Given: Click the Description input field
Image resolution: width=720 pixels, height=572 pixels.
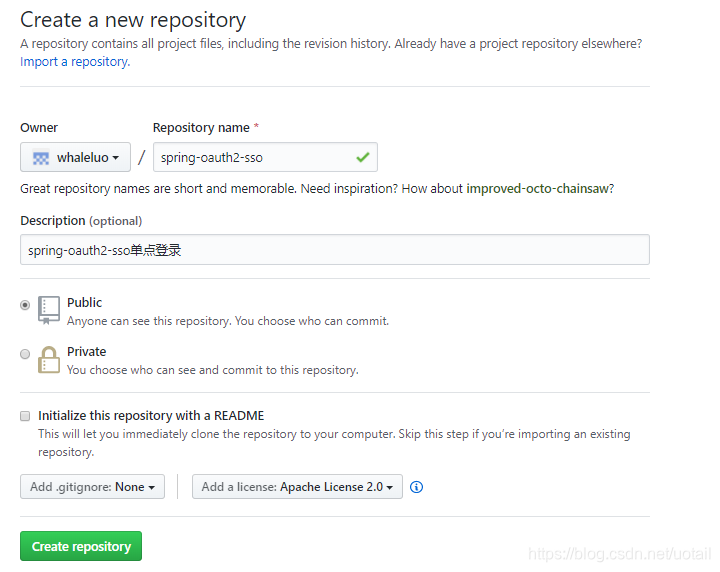Looking at the screenshot, I should [x=335, y=250].
